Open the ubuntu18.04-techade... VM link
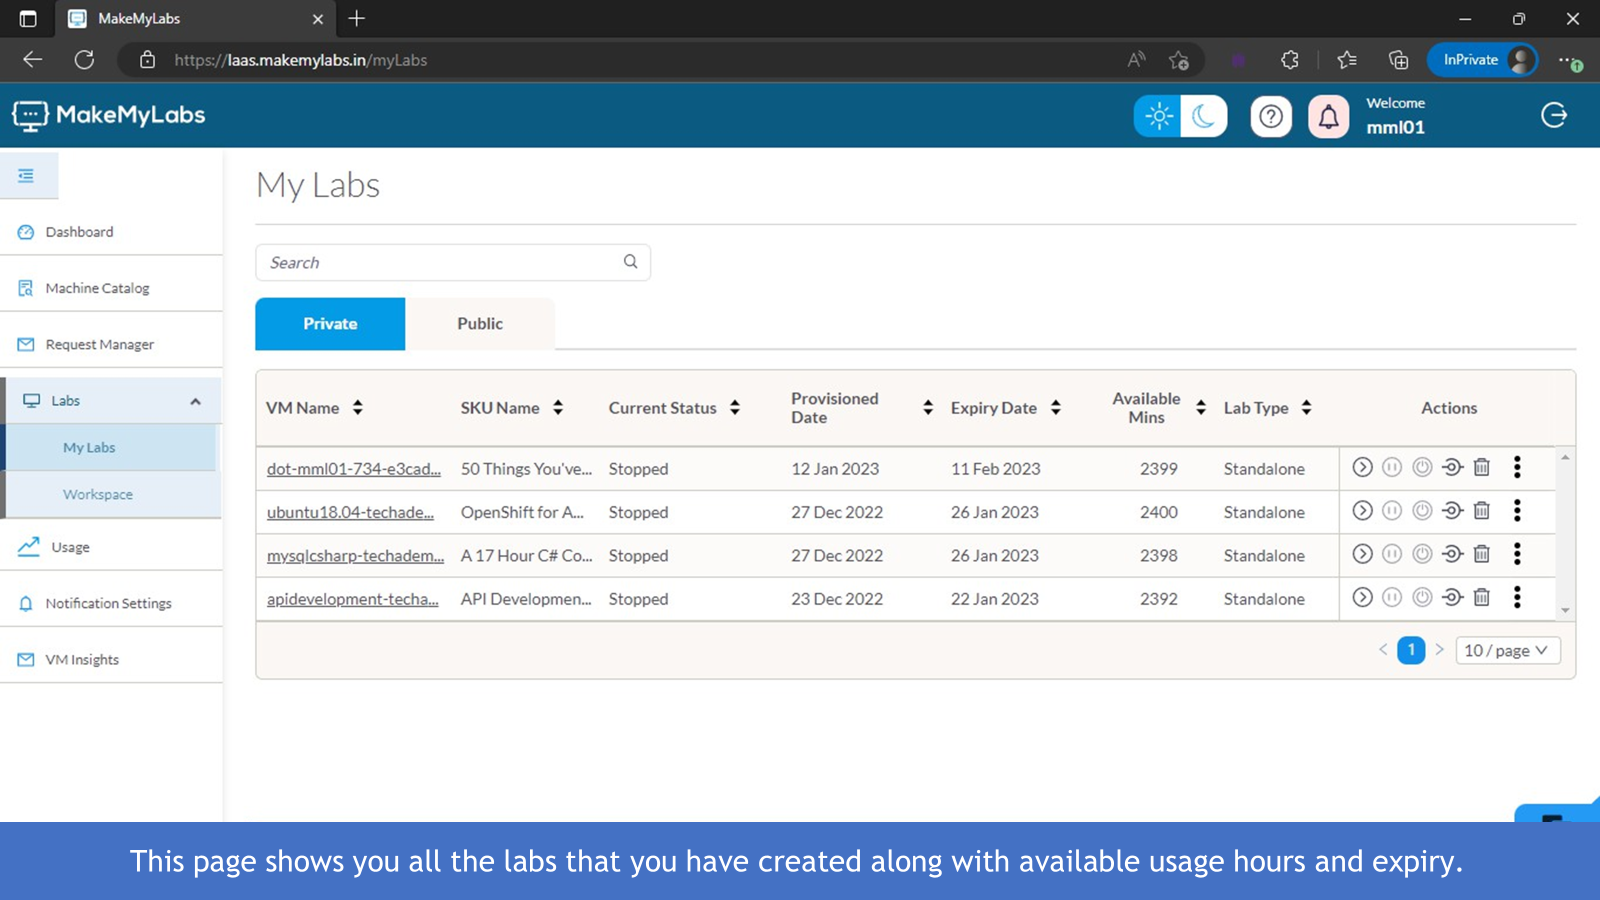 coord(350,512)
